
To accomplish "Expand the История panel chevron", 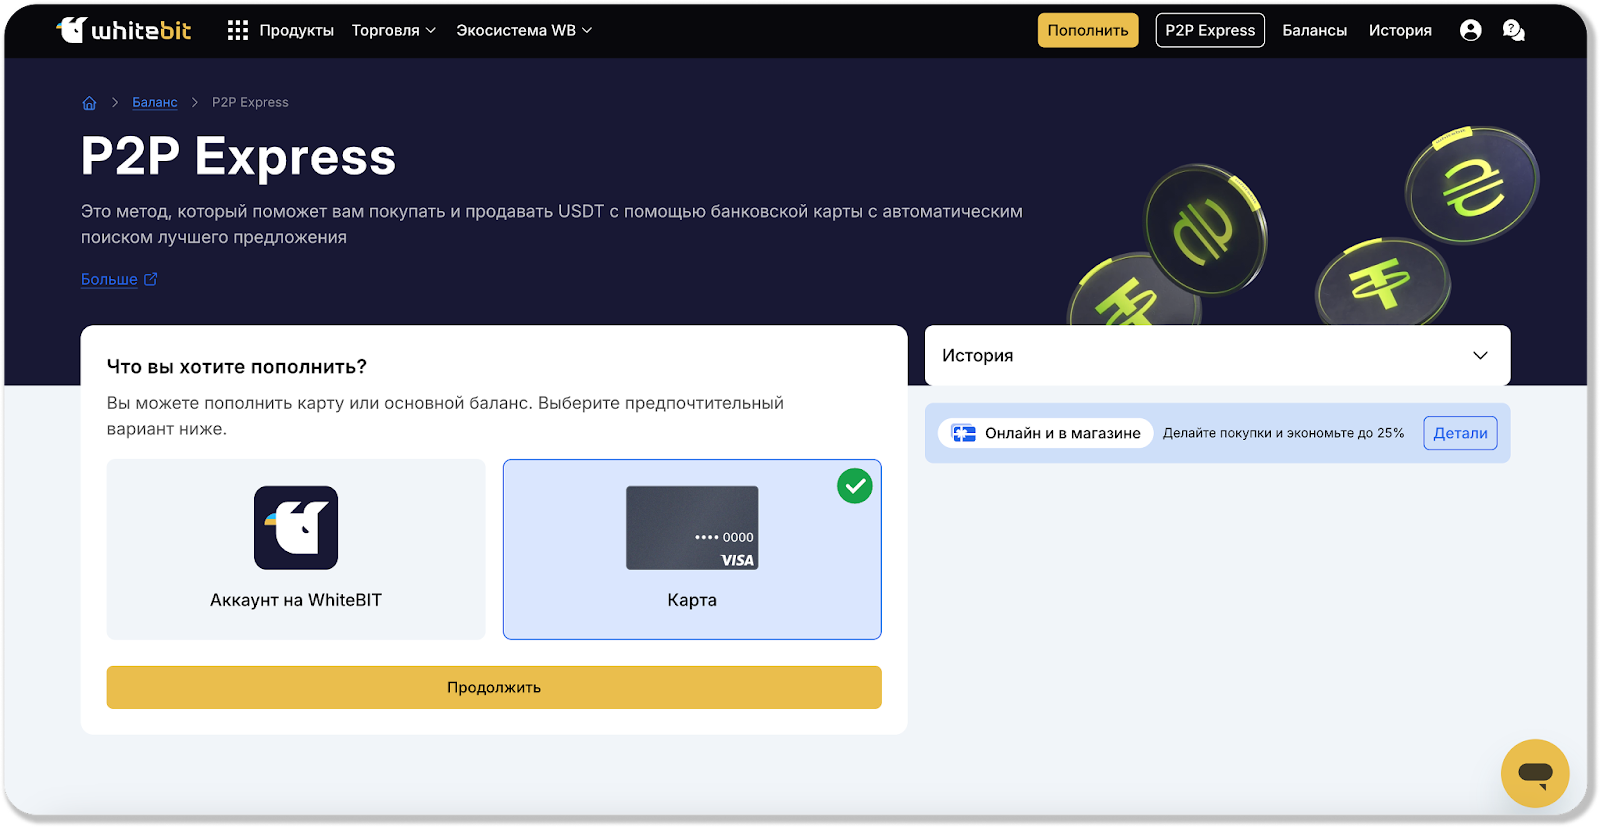I will [x=1480, y=355].
